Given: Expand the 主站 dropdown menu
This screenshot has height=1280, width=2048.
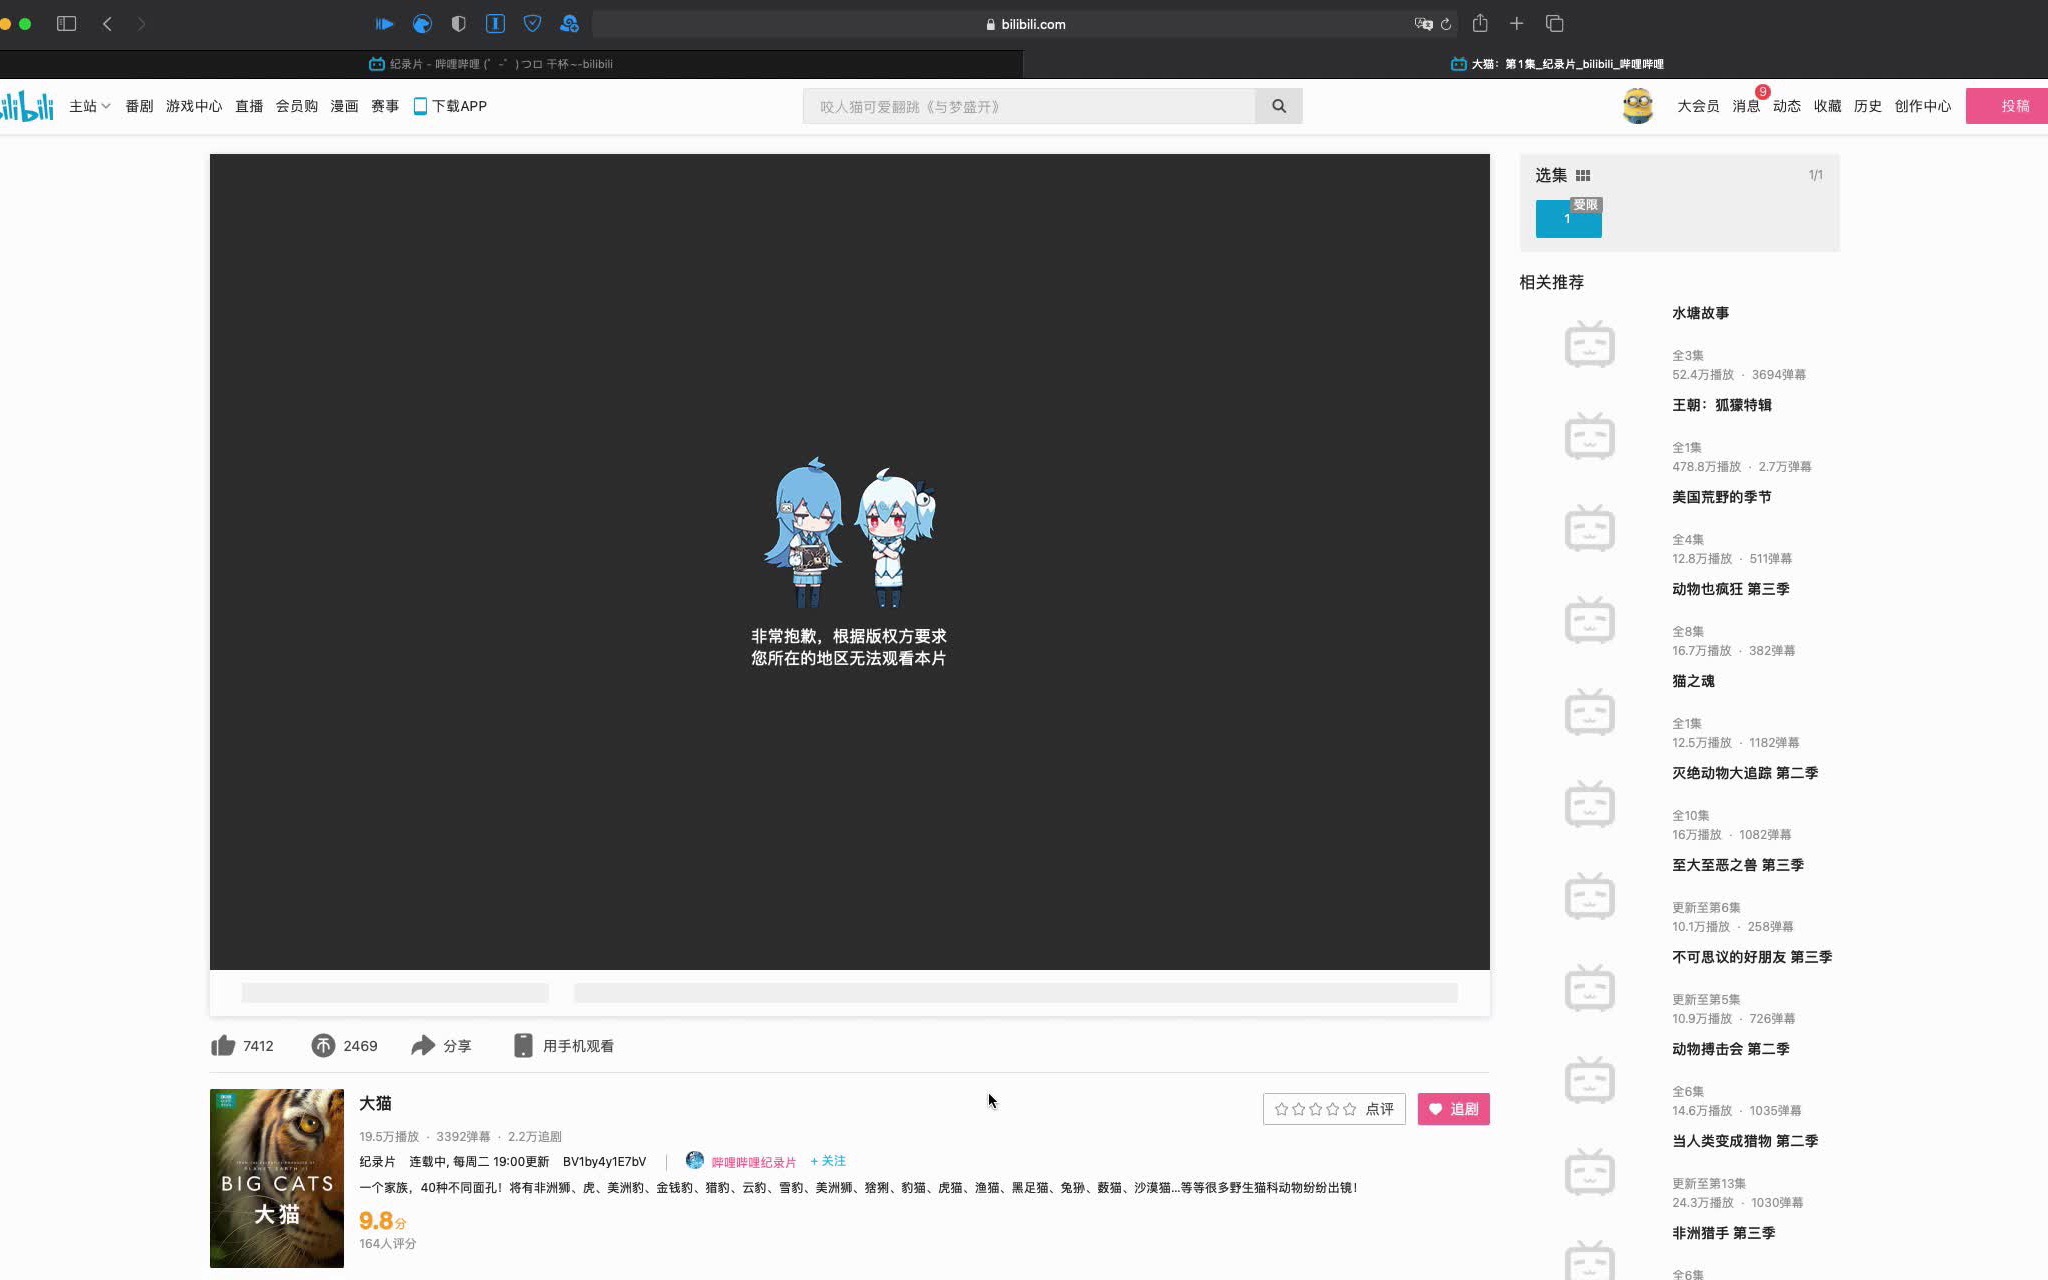Looking at the screenshot, I should (x=89, y=106).
